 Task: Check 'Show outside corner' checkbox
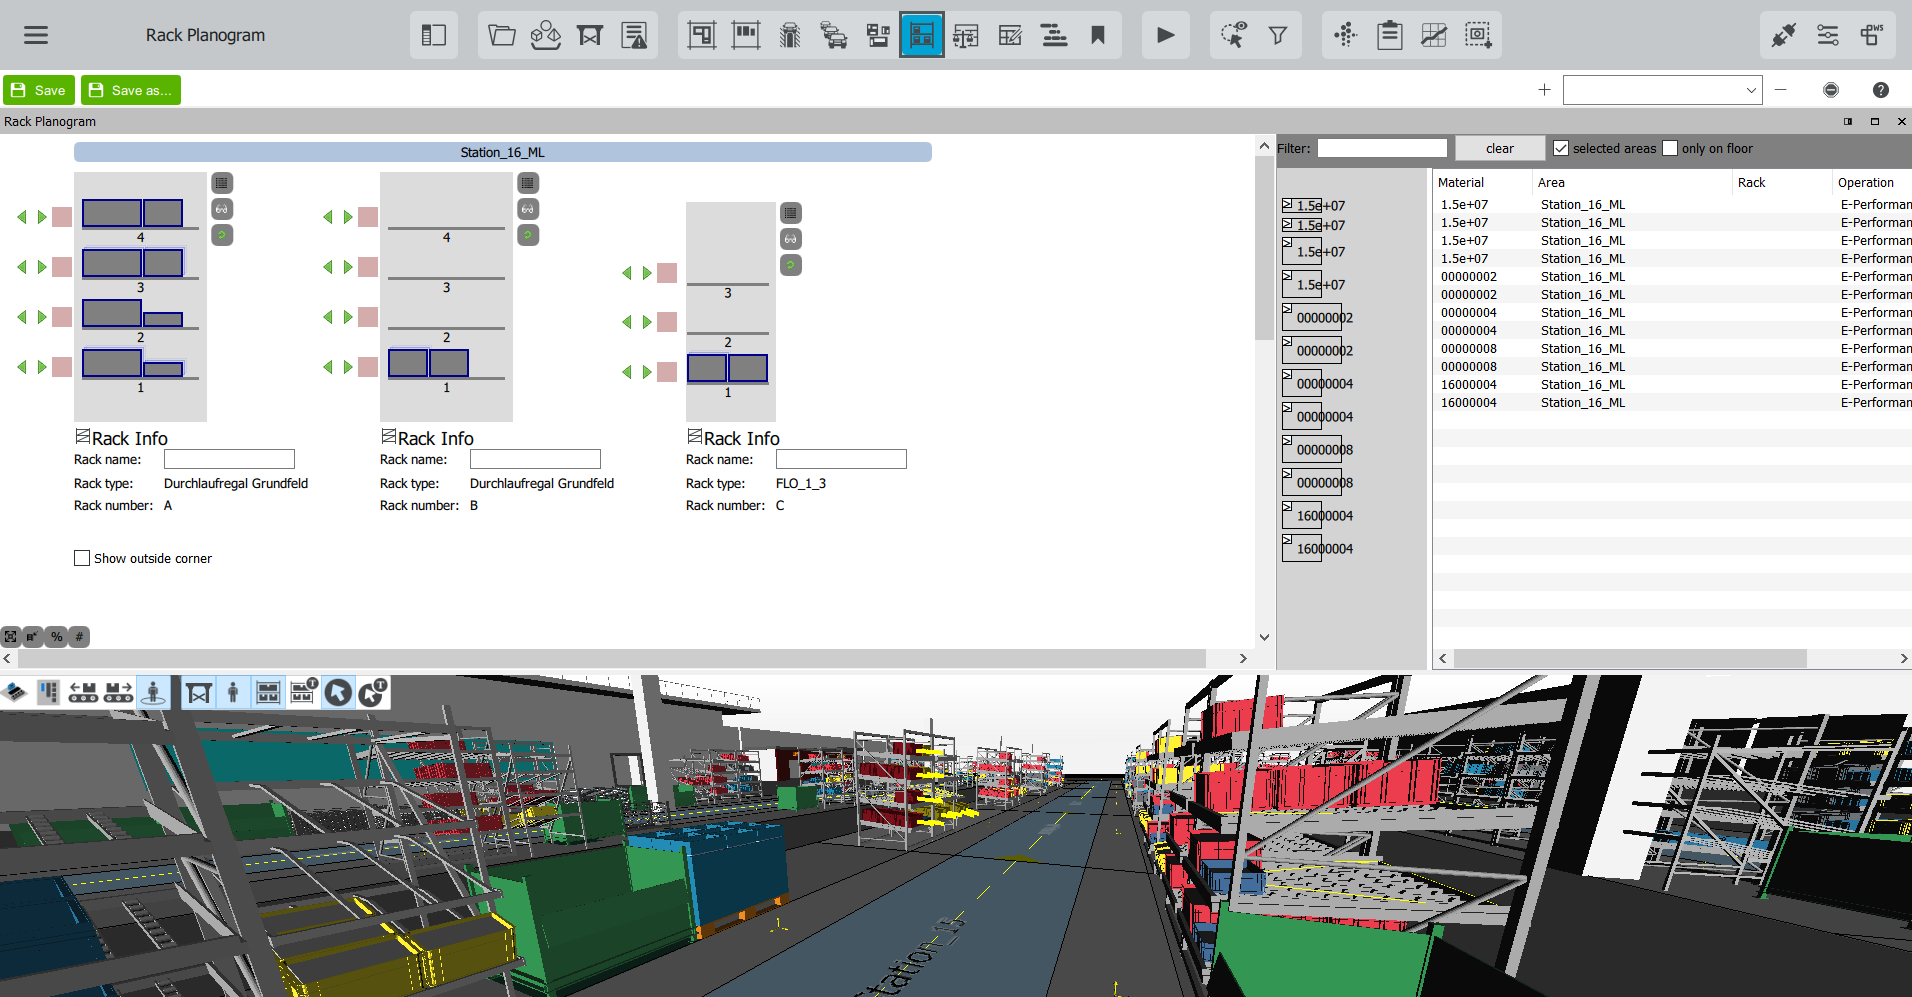[82, 558]
